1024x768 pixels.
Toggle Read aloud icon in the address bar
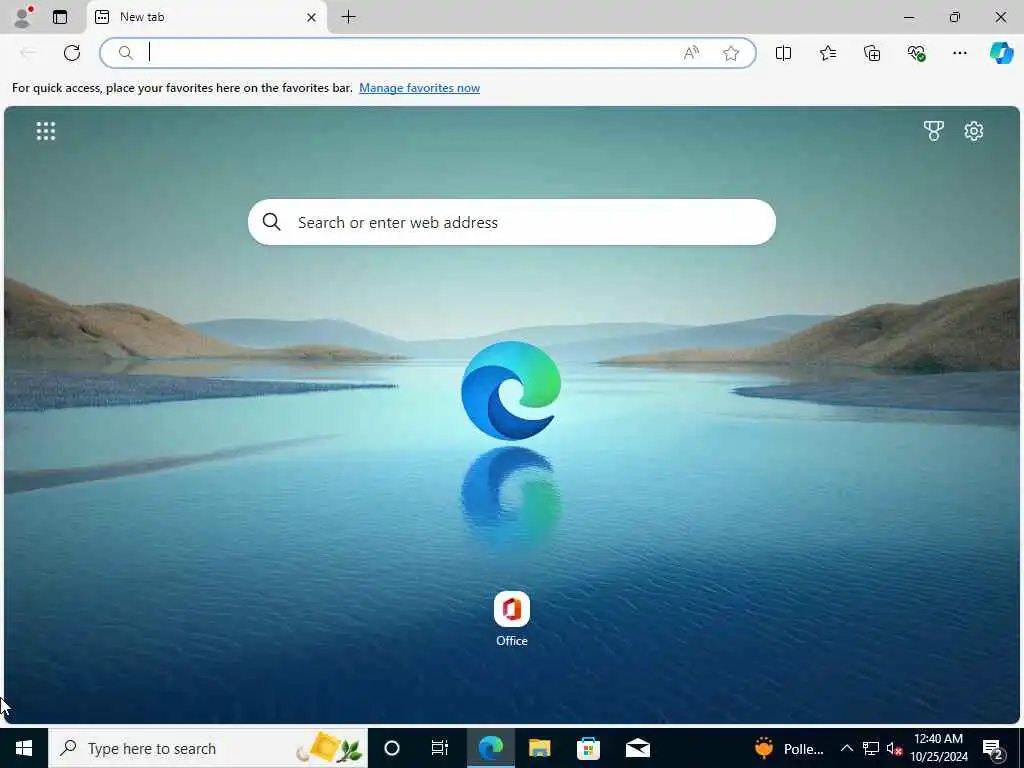691,53
